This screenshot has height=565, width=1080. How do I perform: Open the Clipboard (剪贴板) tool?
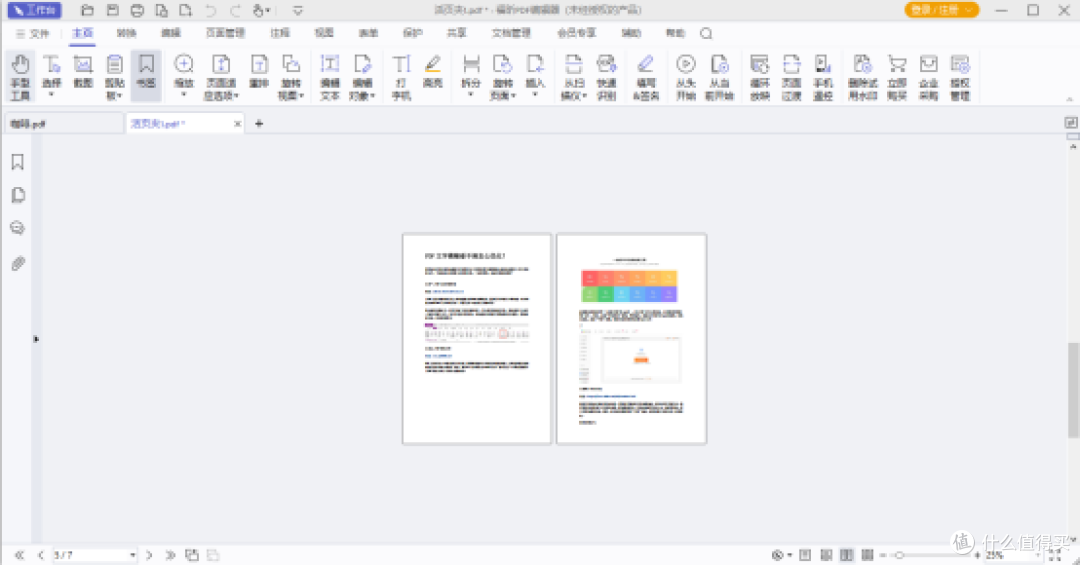[x=114, y=76]
